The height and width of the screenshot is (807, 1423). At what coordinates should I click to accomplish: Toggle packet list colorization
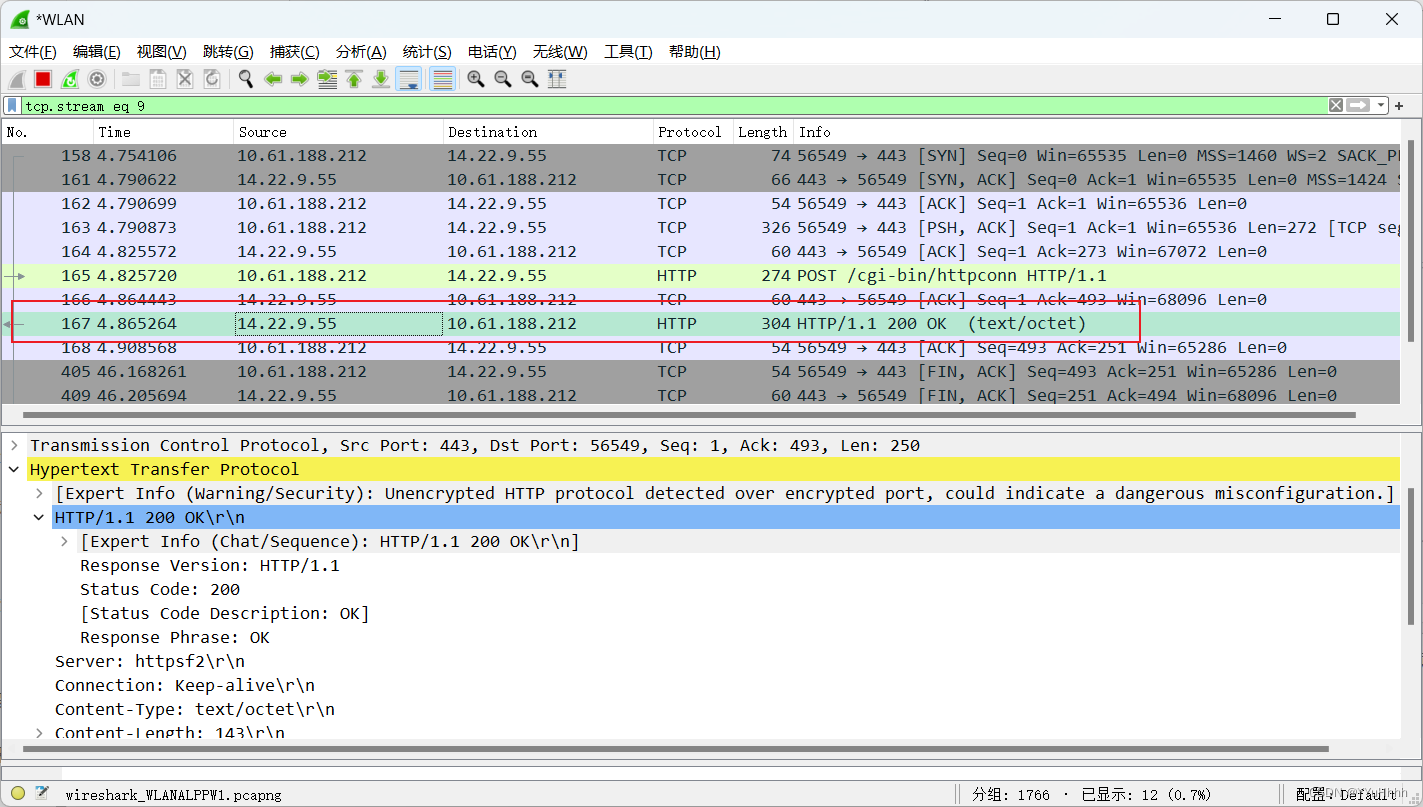442,79
